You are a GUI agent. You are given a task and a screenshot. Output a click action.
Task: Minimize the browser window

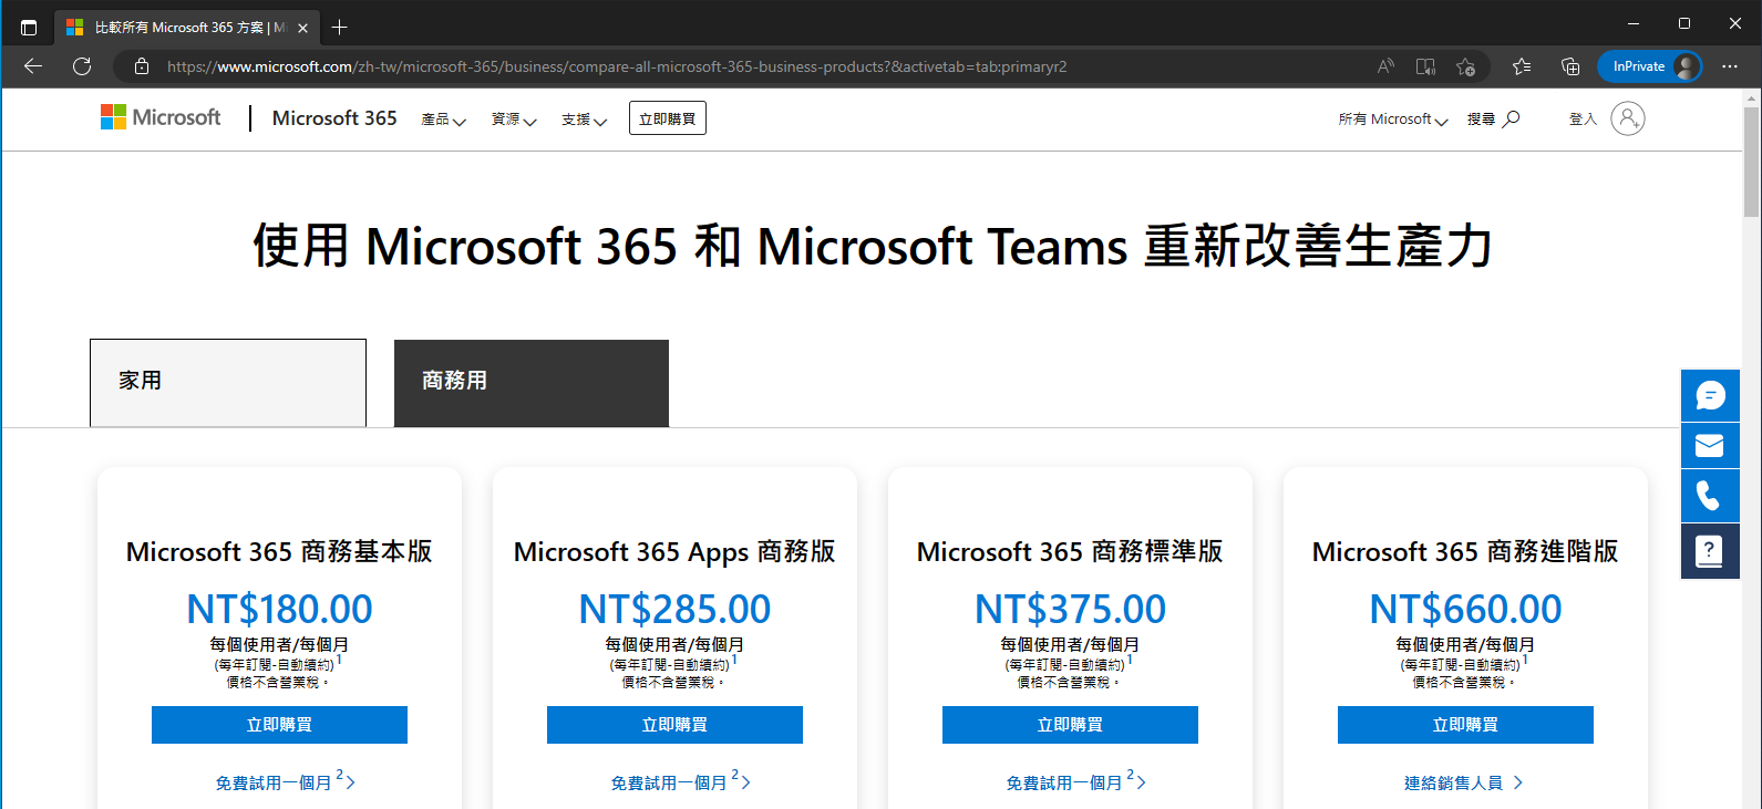point(1633,24)
